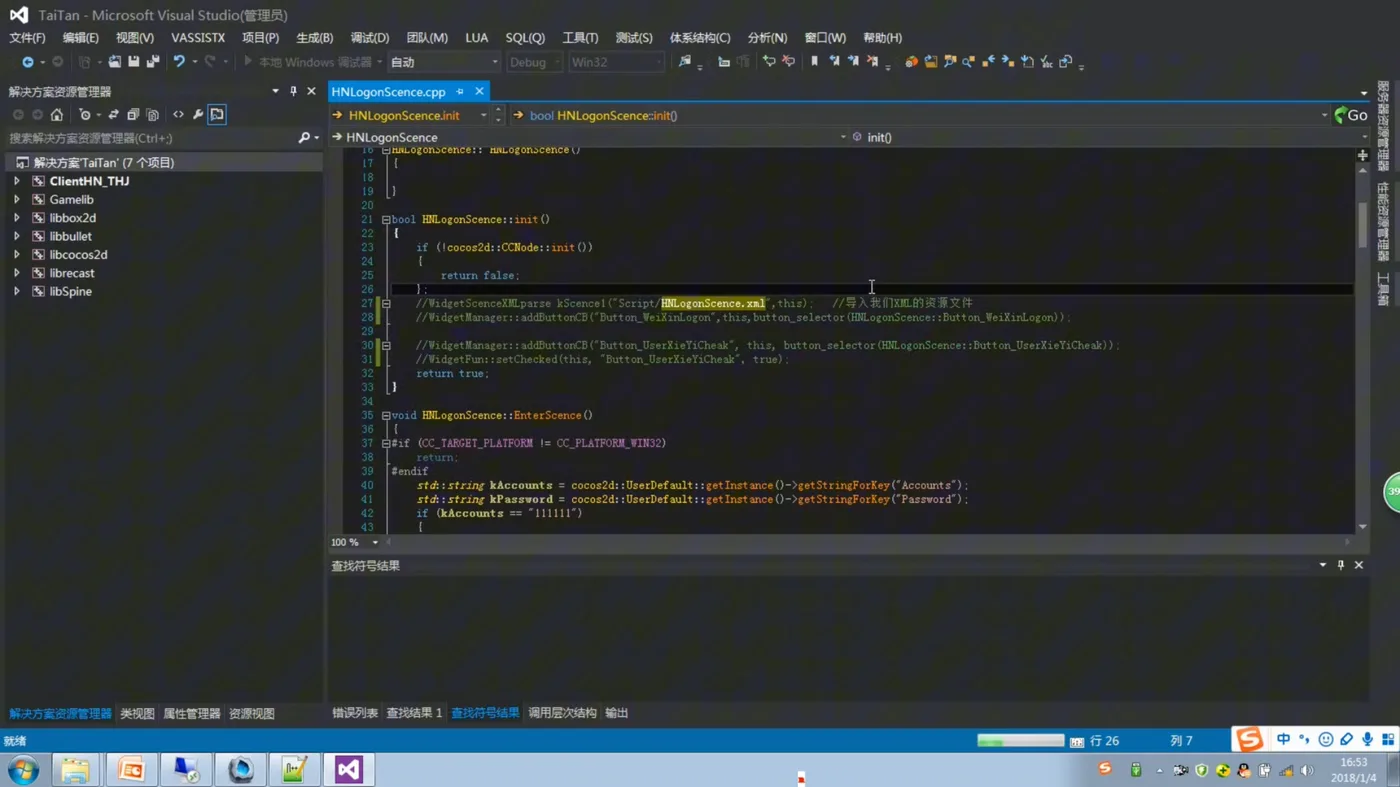
Task: Click 本地 Windows 调试器 start button
Action: click(x=309, y=62)
